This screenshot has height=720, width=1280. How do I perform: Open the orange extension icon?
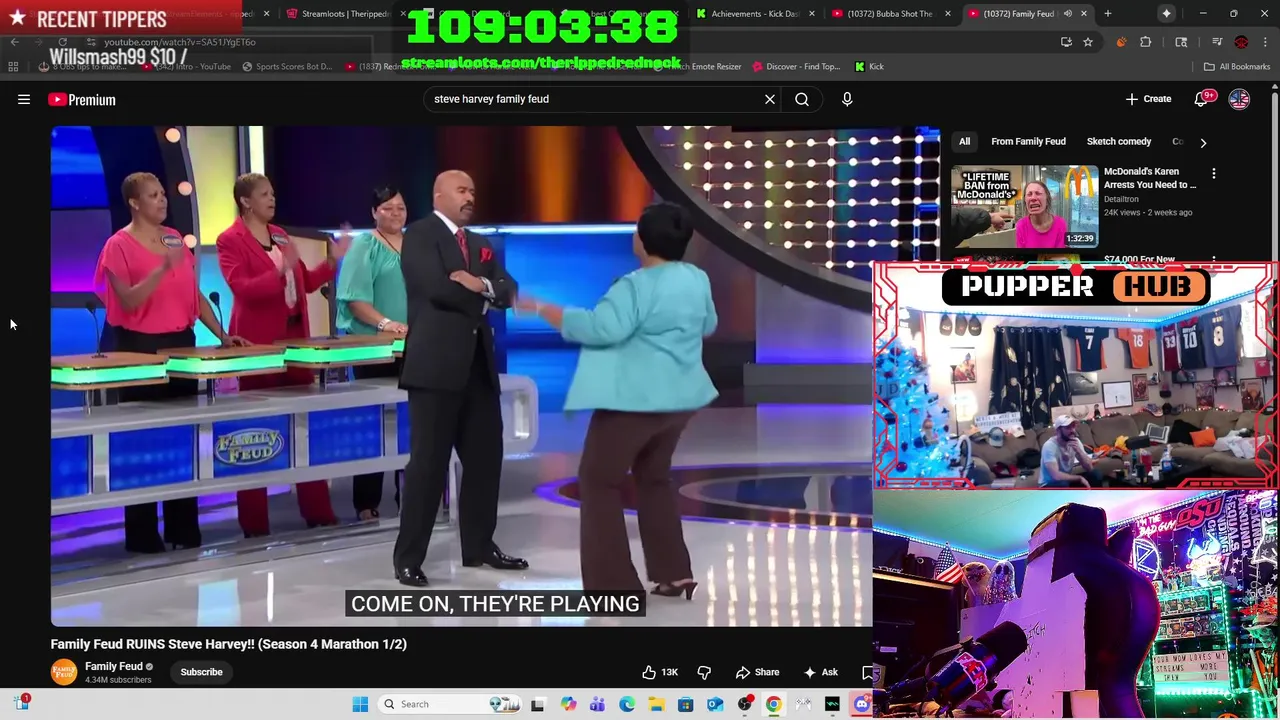1121,42
